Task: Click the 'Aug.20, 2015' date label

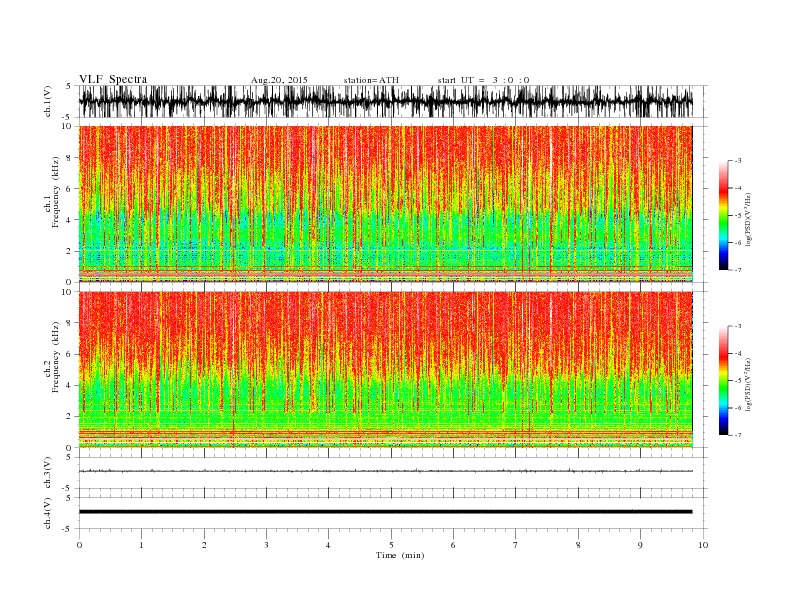Action: point(279,80)
